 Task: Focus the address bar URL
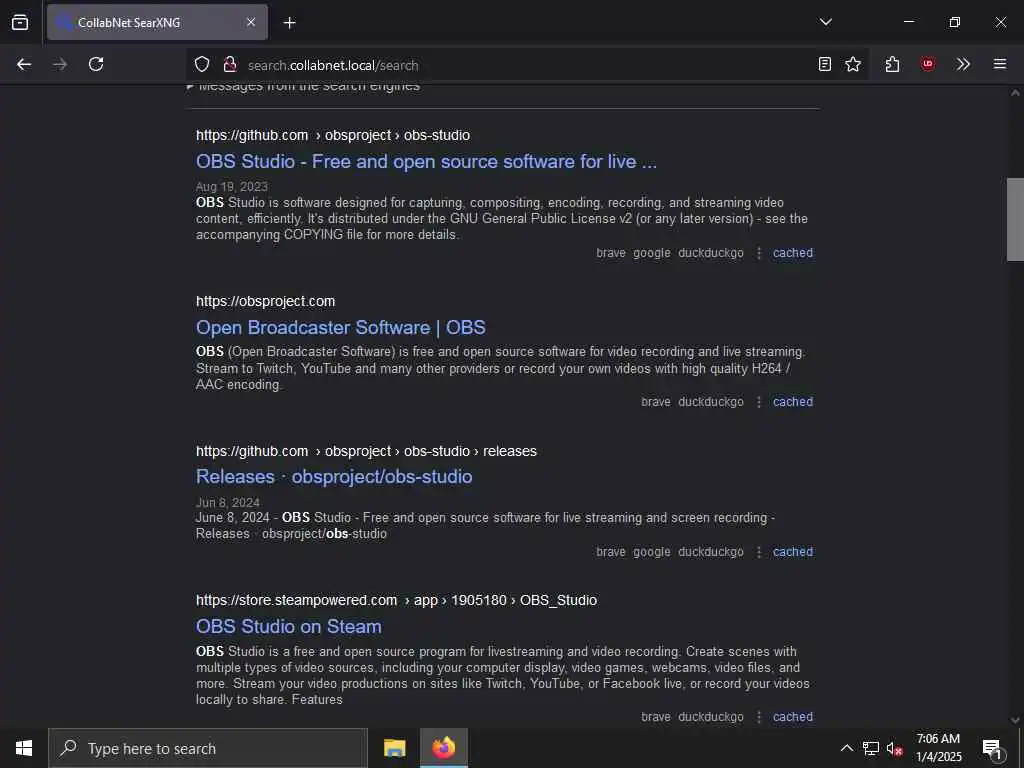[333, 65]
